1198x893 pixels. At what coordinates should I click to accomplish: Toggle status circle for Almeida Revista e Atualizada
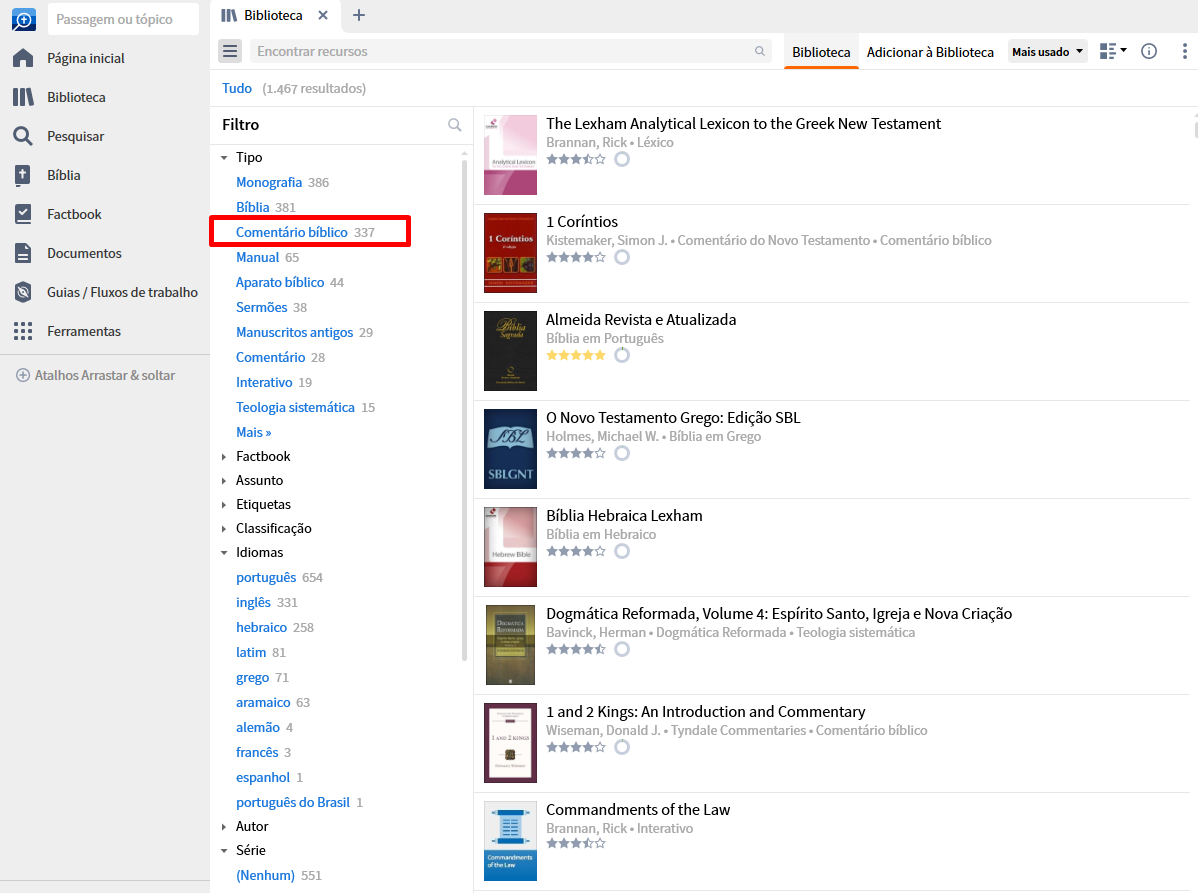(622, 355)
